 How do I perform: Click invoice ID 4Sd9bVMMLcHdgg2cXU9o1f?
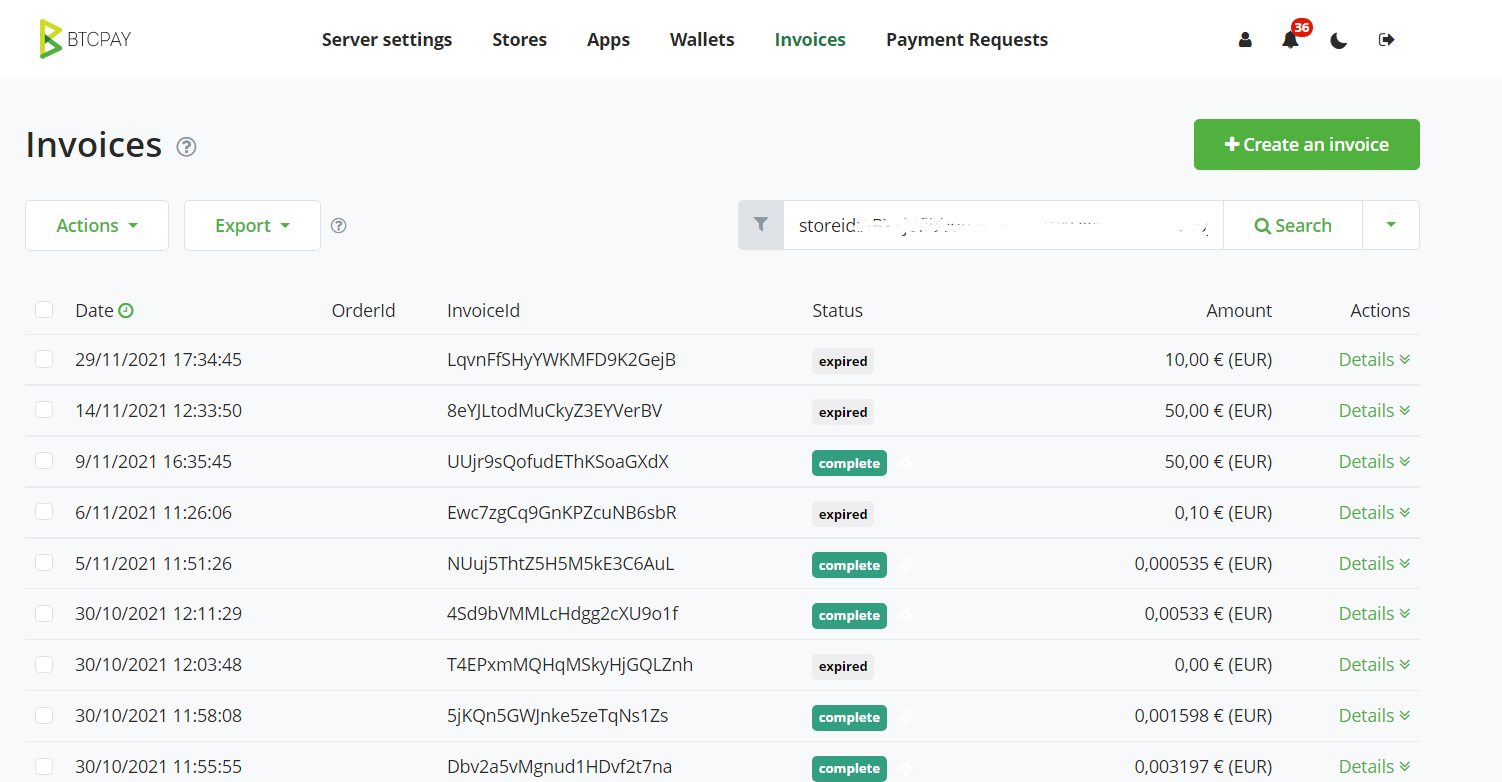563,613
